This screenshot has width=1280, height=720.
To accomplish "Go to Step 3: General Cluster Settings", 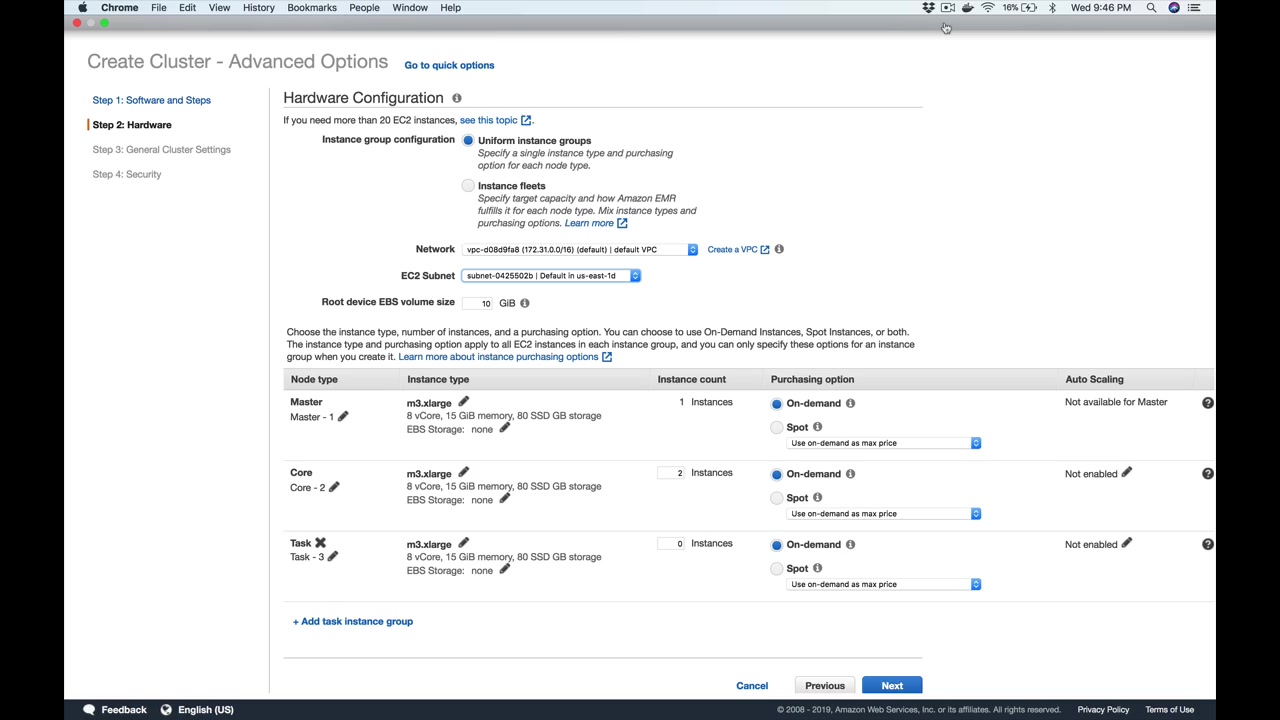I will coord(161,150).
